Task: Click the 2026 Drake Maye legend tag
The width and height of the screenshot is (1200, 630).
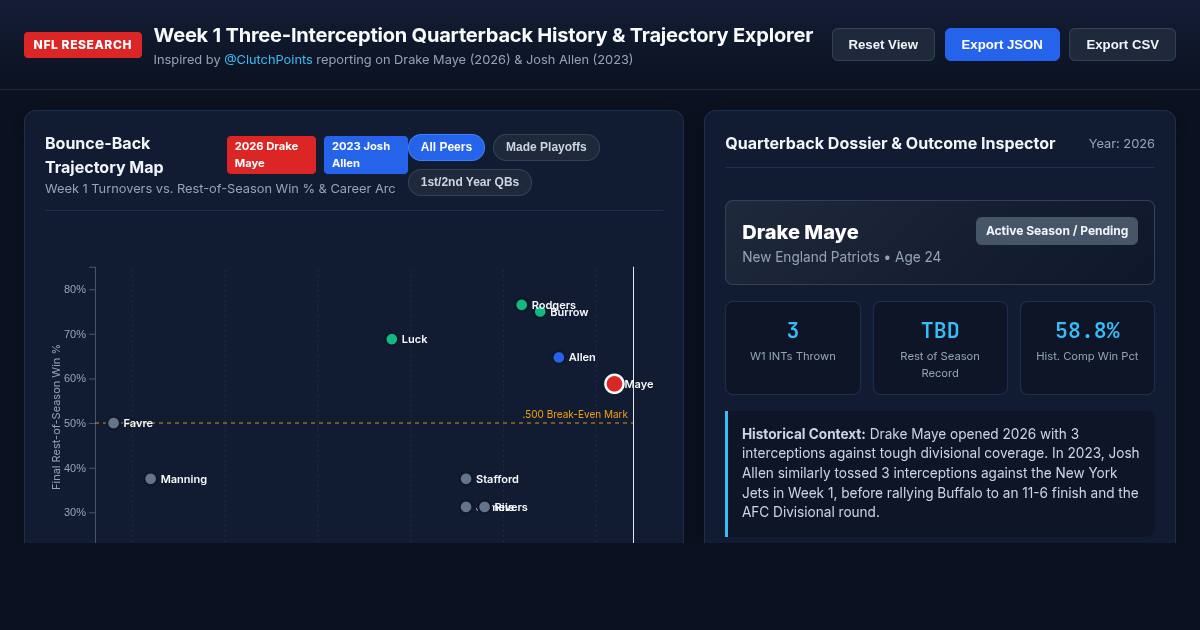Action: [x=271, y=155]
